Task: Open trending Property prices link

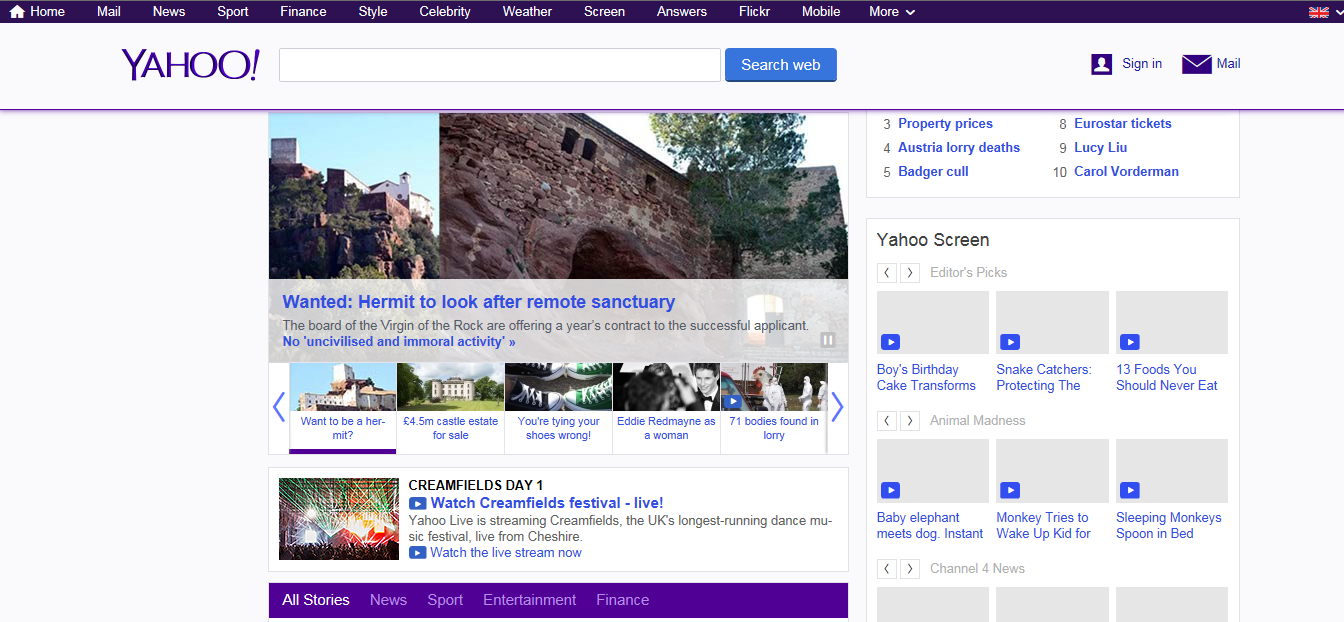Action: [945, 124]
